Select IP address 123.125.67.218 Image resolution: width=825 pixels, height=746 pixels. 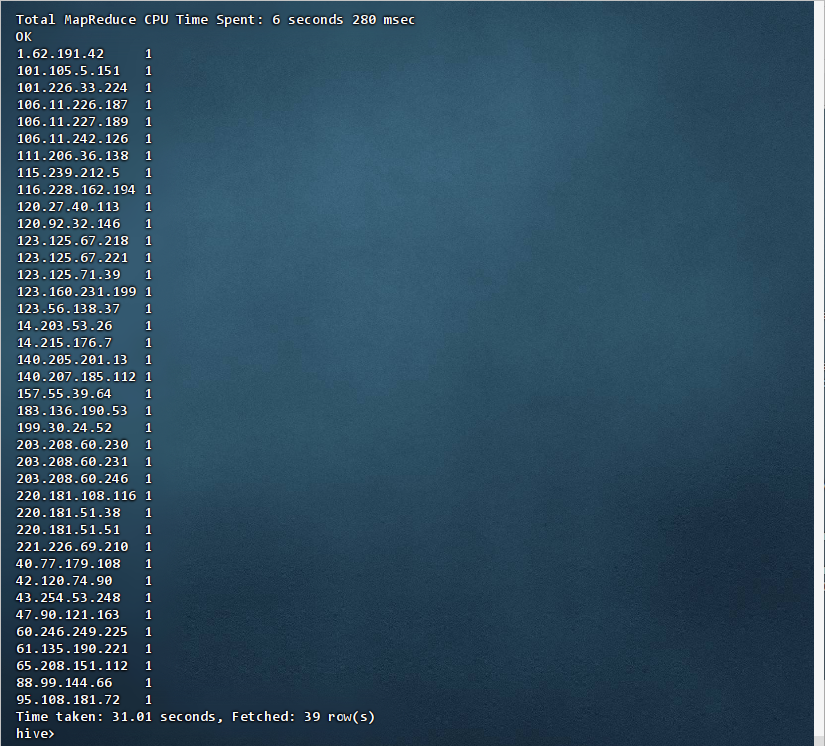click(x=73, y=240)
